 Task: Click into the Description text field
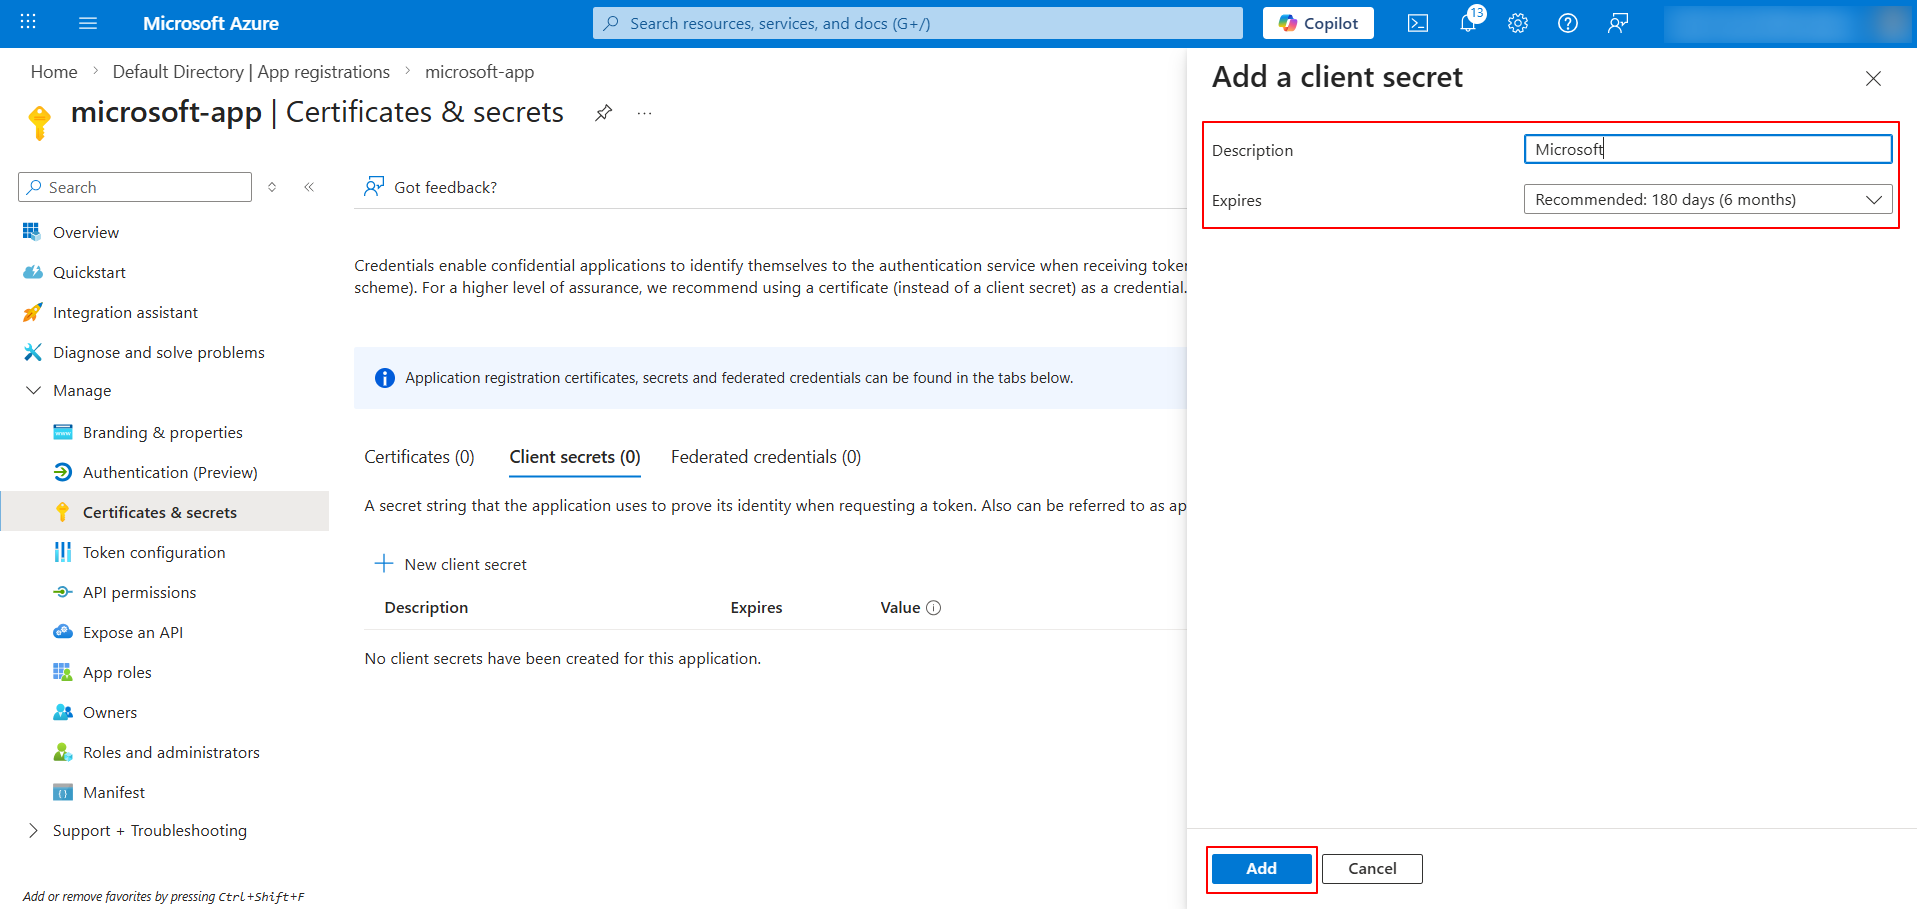pyautogui.click(x=1708, y=149)
